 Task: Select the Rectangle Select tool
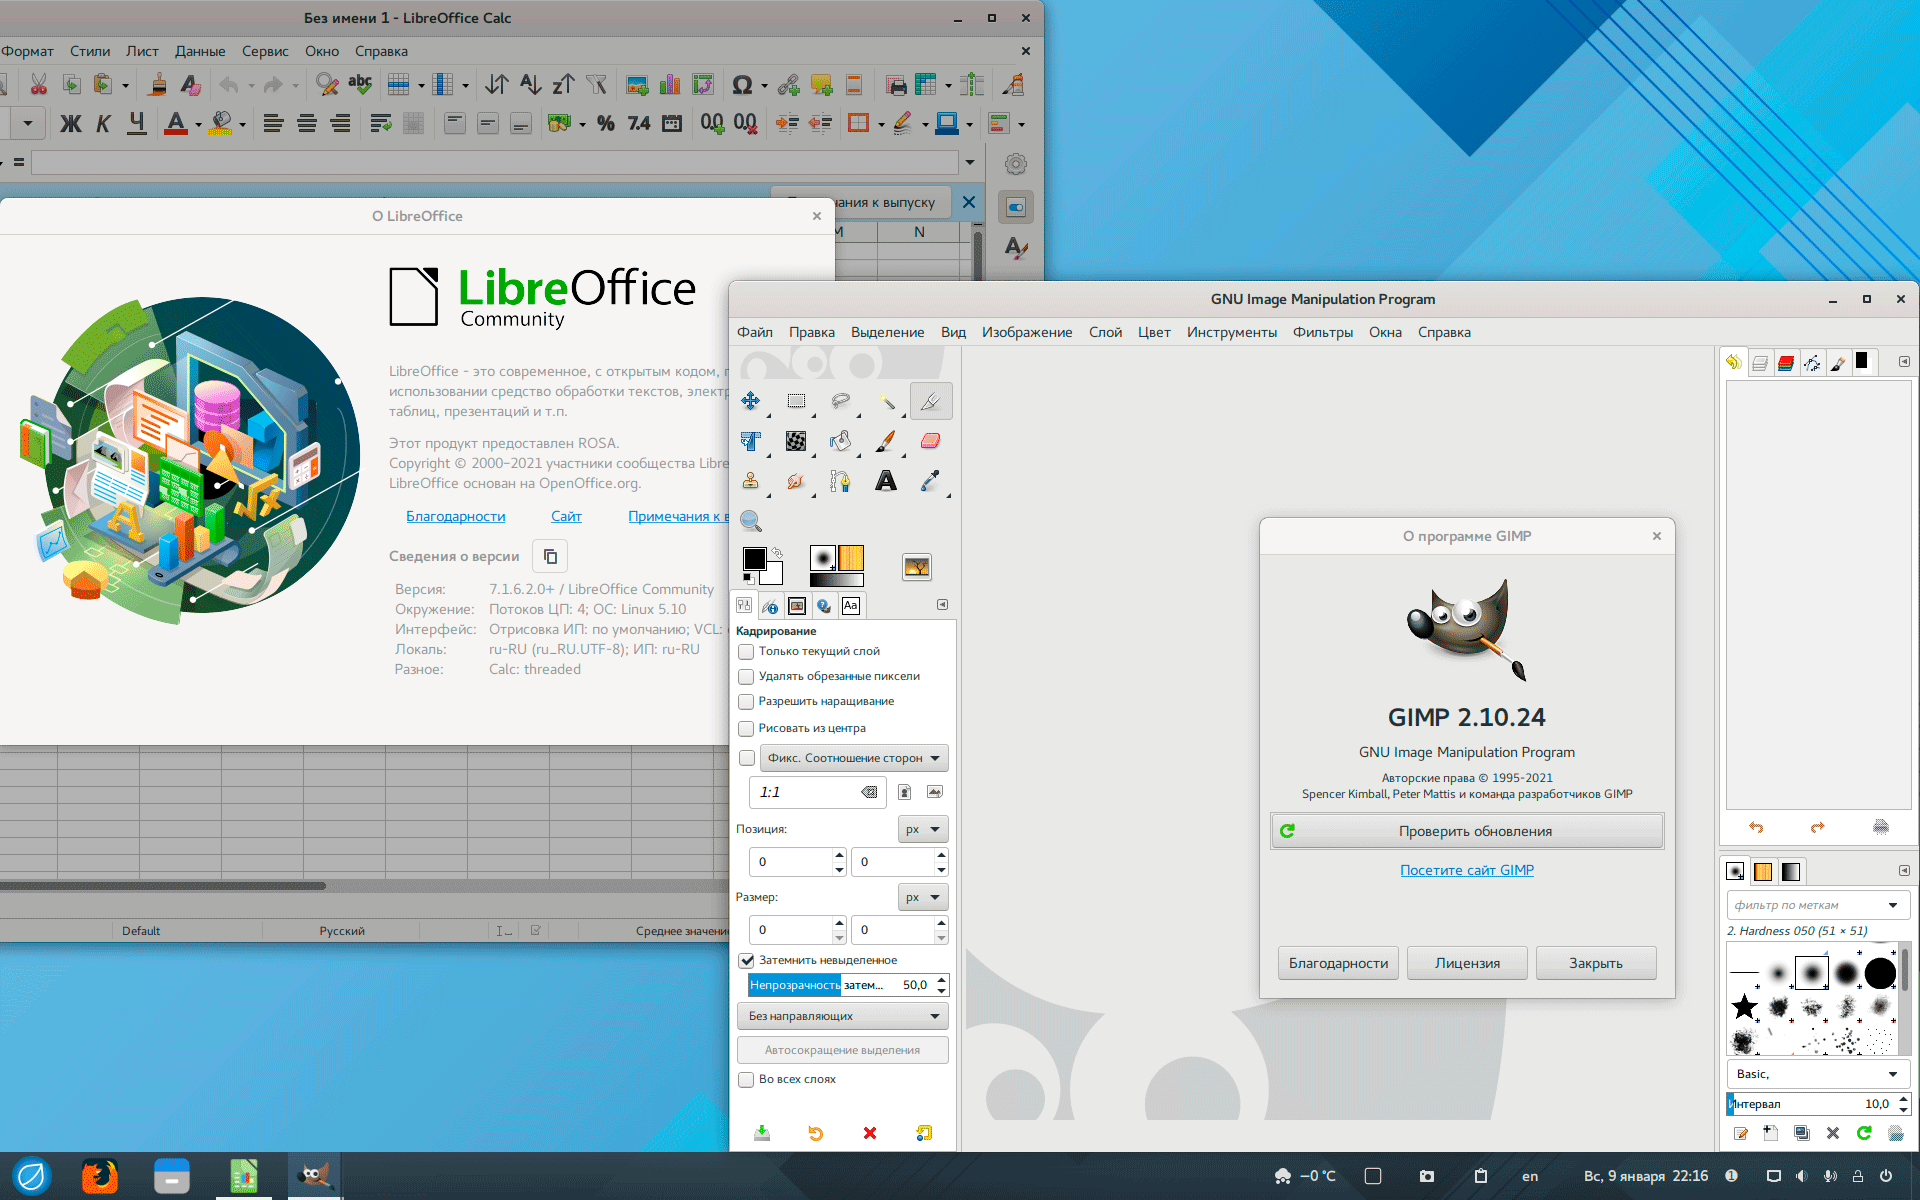[x=796, y=401]
